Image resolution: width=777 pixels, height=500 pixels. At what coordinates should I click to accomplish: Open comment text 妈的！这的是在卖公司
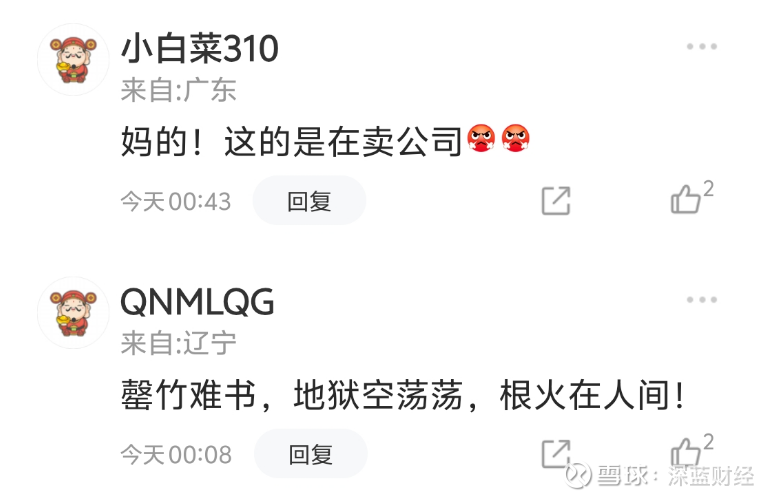[291, 142]
